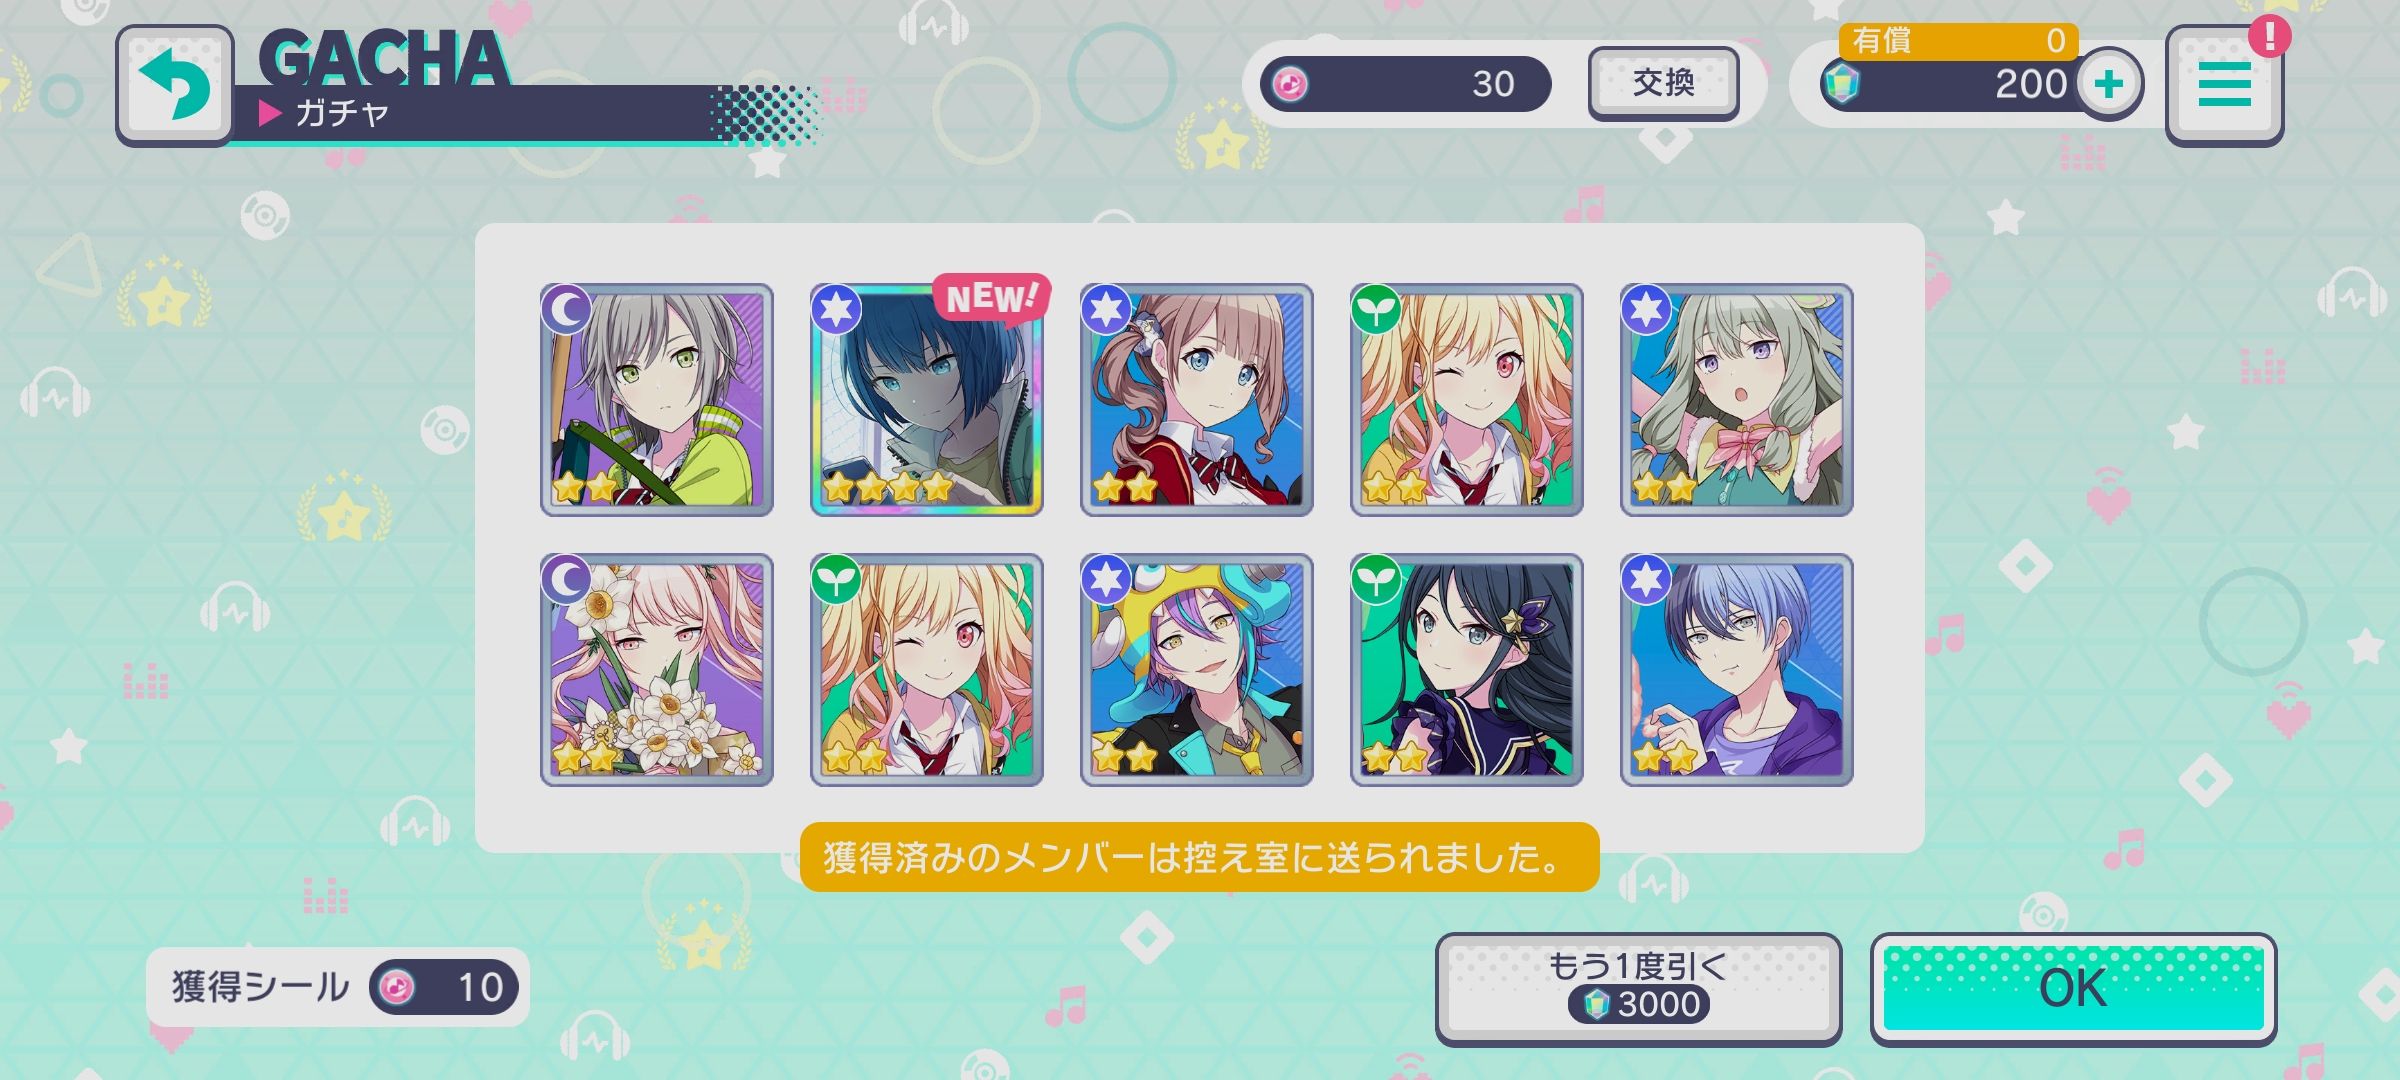Image resolution: width=2400 pixels, height=1080 pixels.
Task: Tap the leaf attribute icon on black-haired card
Action: tap(1376, 579)
